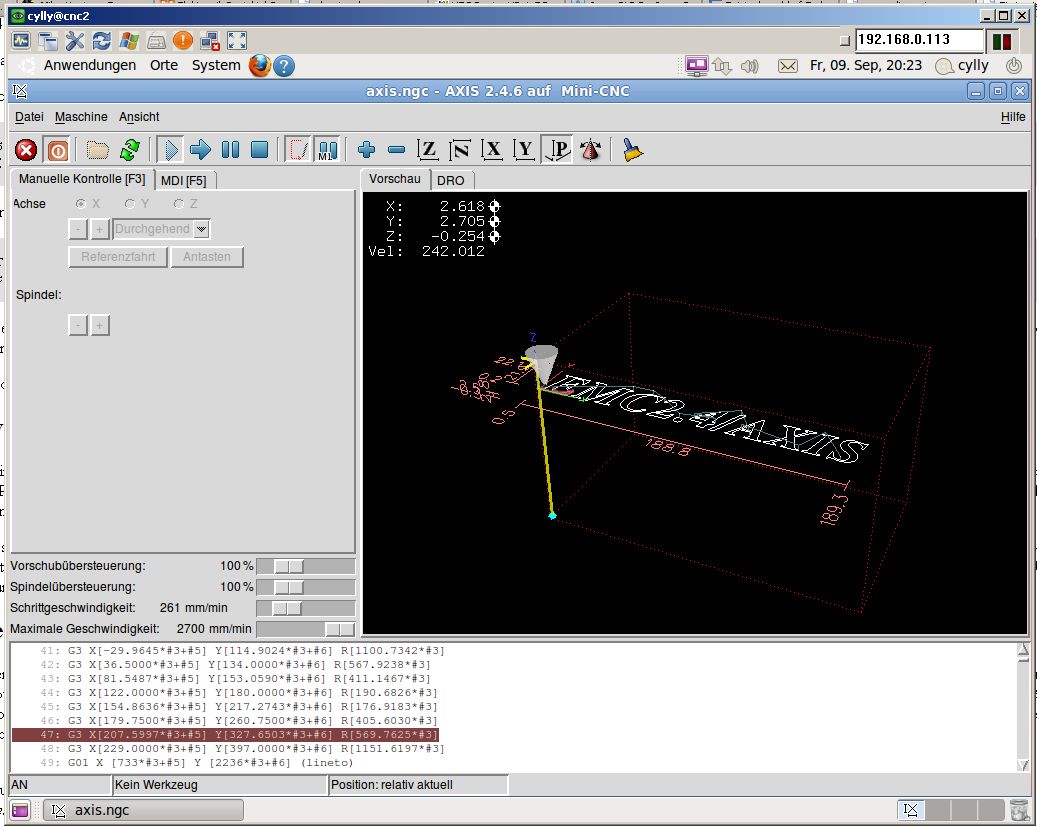Screen dimensions: 1037x827
Task: Select the X side view icon
Action: pyautogui.click(x=492, y=150)
